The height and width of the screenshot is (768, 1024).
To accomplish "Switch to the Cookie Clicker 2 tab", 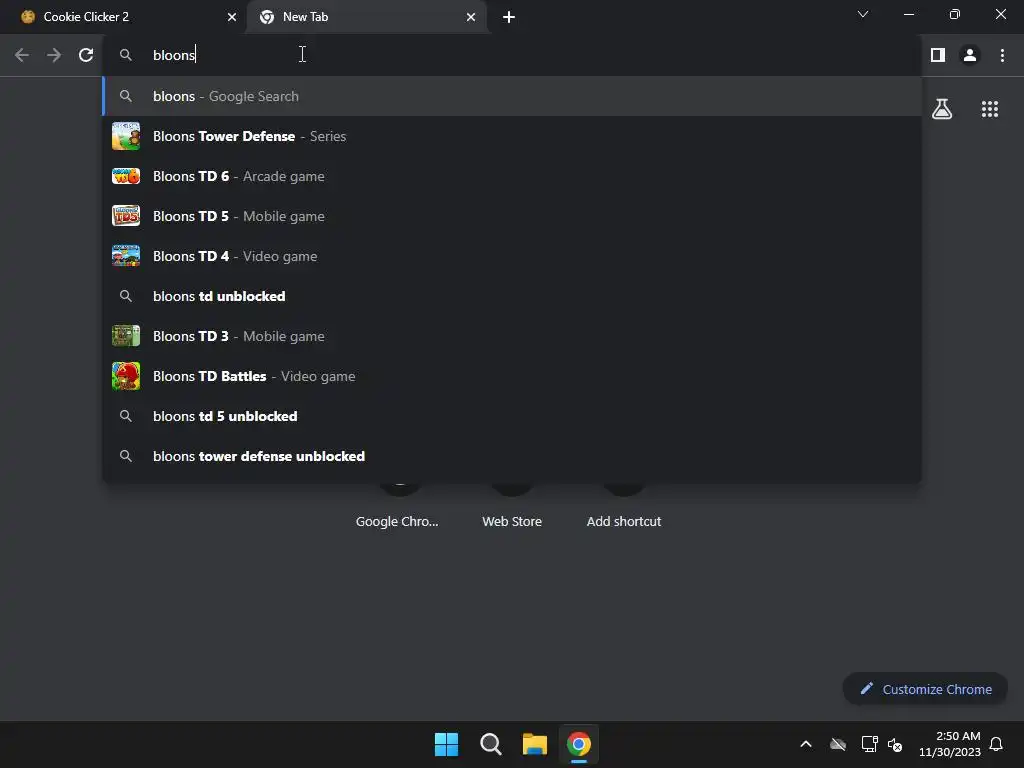I will click(x=124, y=17).
